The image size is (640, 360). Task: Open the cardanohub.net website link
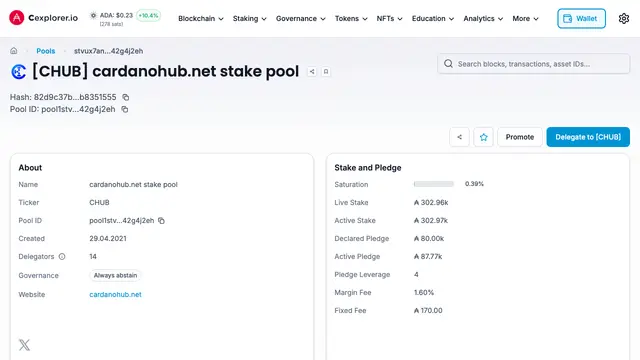(116, 294)
